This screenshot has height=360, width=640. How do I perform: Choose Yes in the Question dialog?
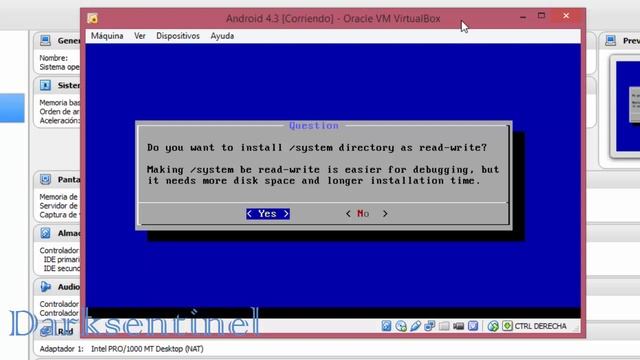[x=268, y=213]
